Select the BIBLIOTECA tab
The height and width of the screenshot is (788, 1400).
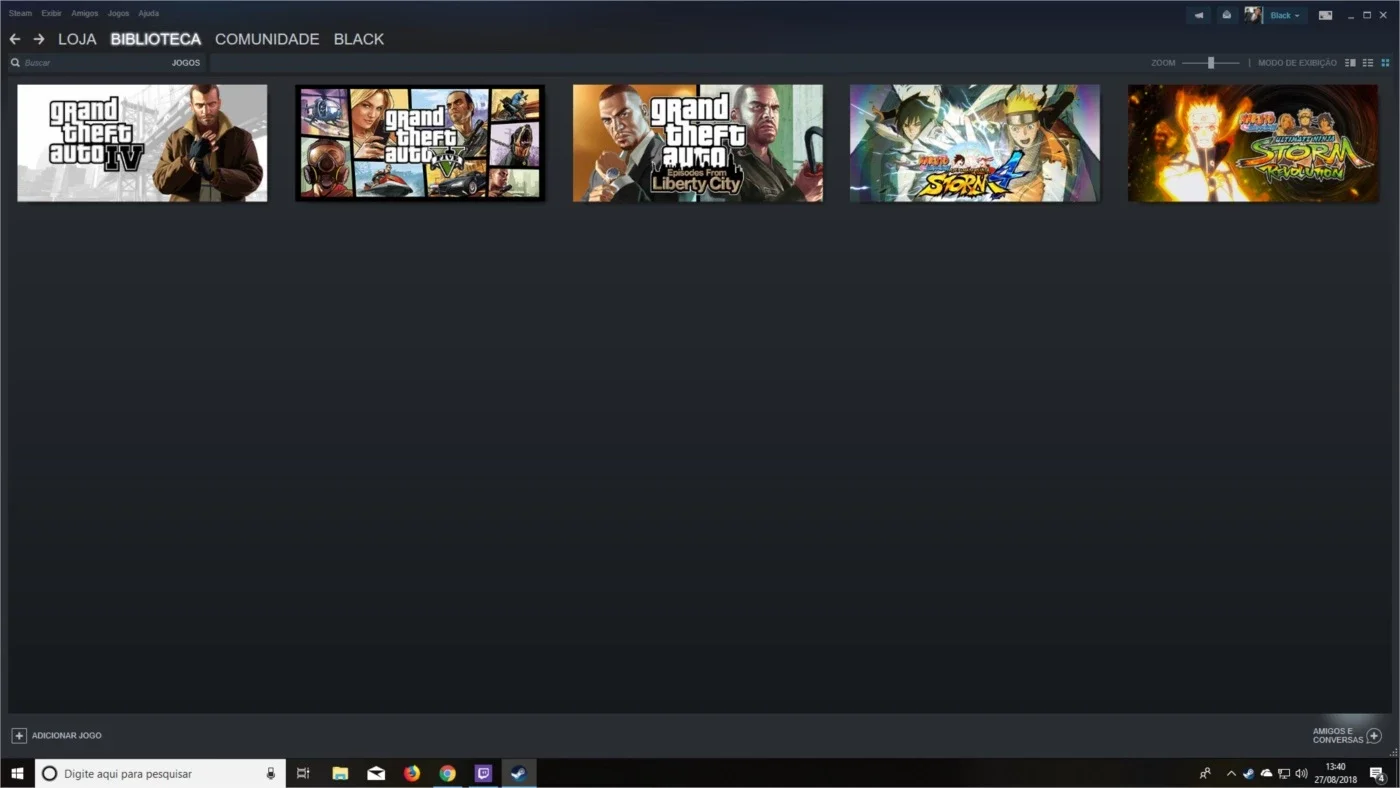point(156,39)
